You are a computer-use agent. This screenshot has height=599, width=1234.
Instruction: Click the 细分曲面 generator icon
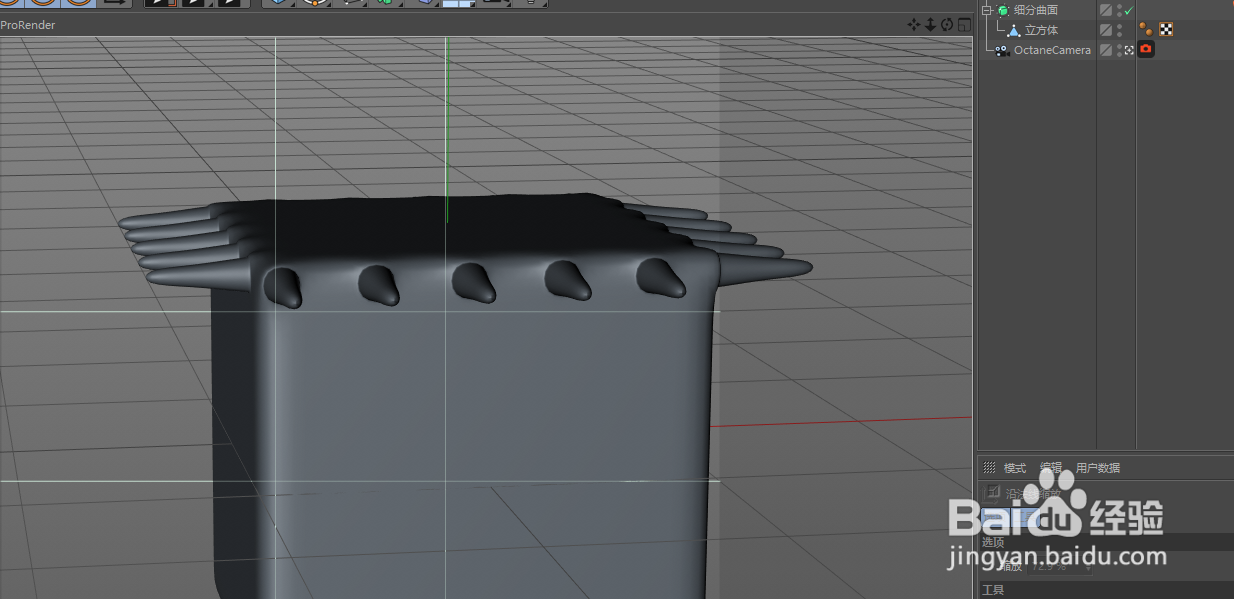click(1003, 10)
